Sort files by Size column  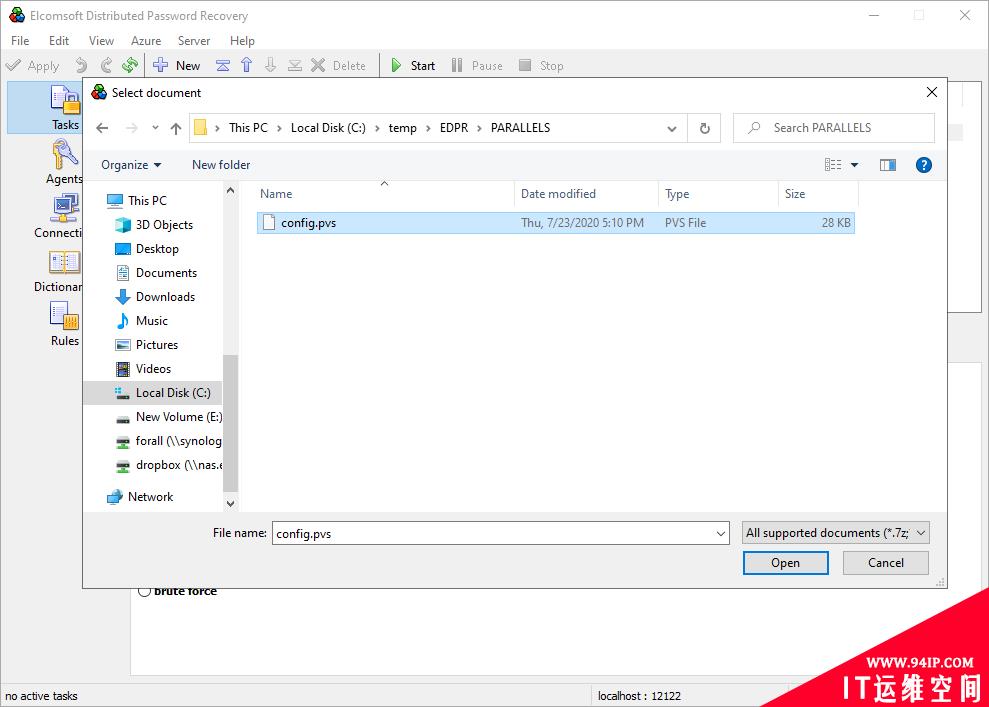click(x=818, y=194)
